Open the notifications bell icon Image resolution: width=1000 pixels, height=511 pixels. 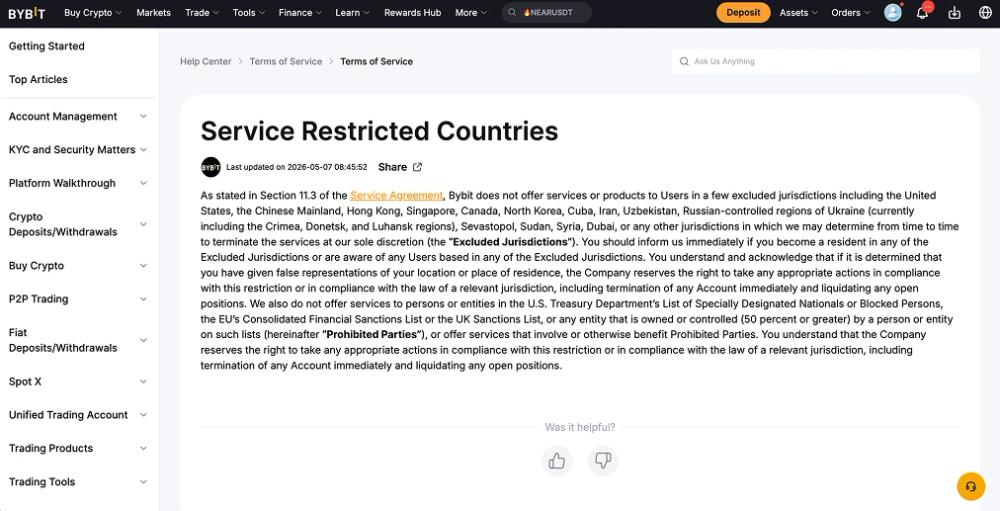tap(922, 13)
